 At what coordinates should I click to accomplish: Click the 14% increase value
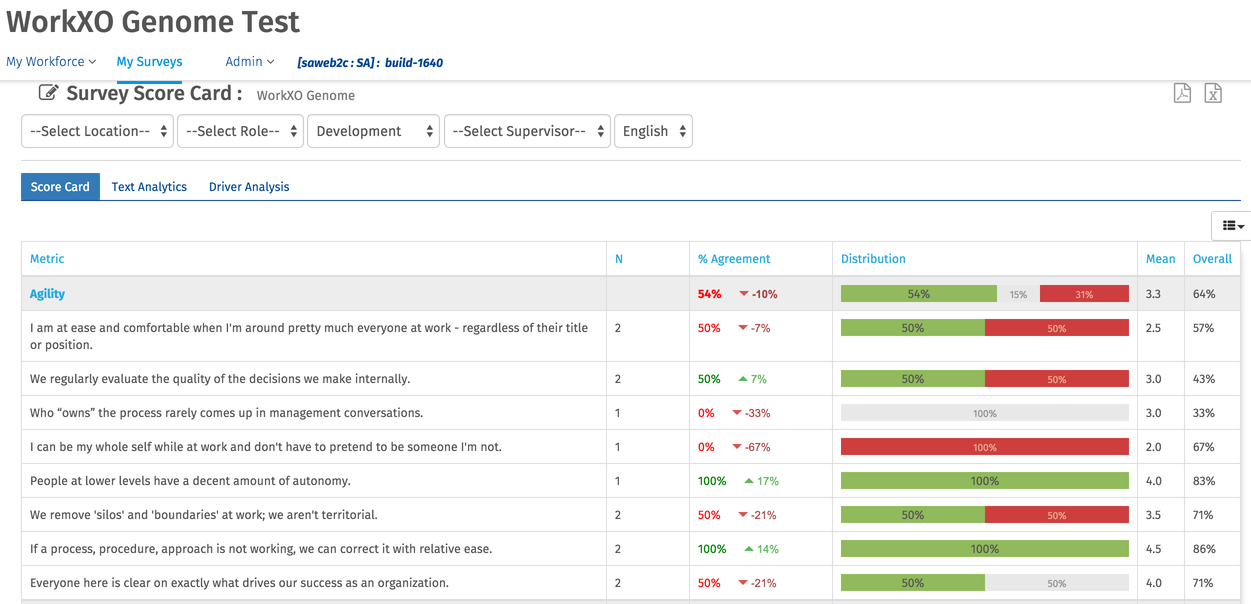[x=769, y=549]
